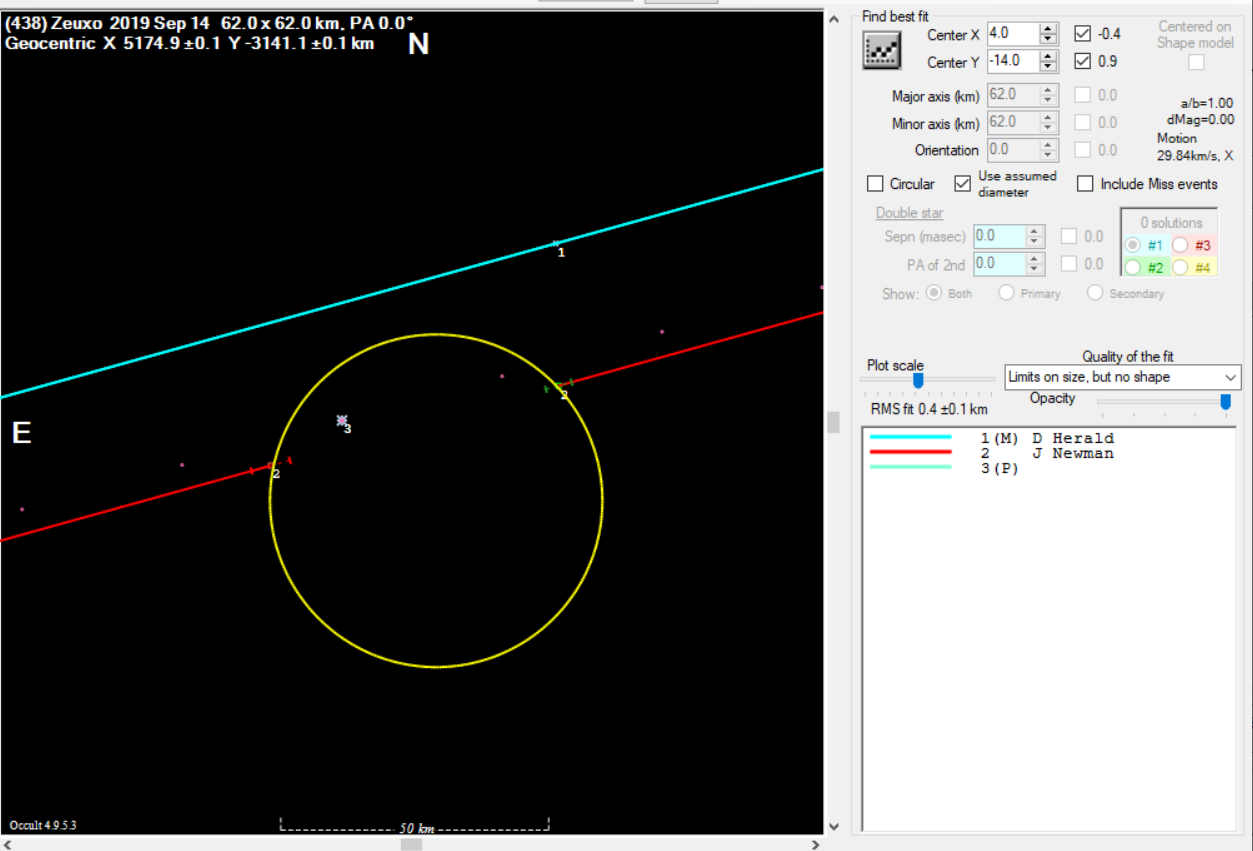Toggle the Center Y fit checkbox labeled 0.9
This screenshot has height=851, width=1253.
pyautogui.click(x=1083, y=61)
